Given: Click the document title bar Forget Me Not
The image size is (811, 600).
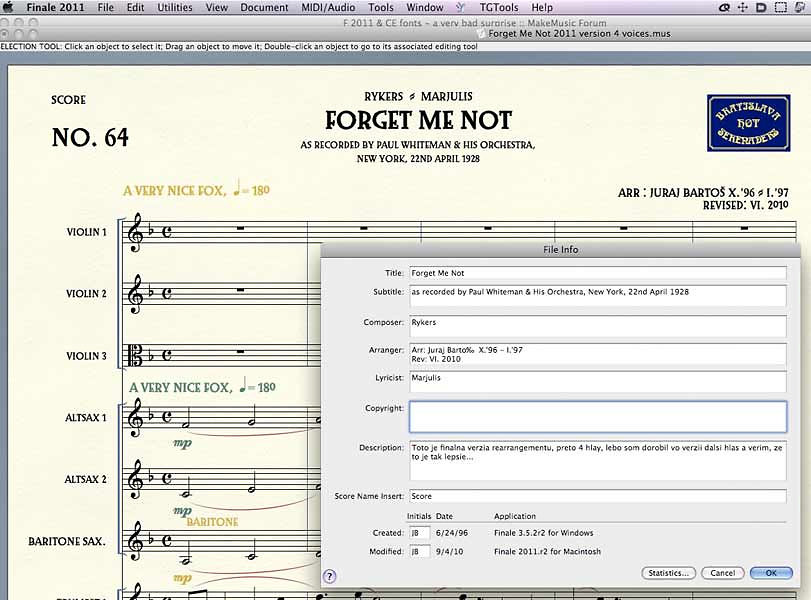Looking at the screenshot, I should pyautogui.click(x=579, y=34).
